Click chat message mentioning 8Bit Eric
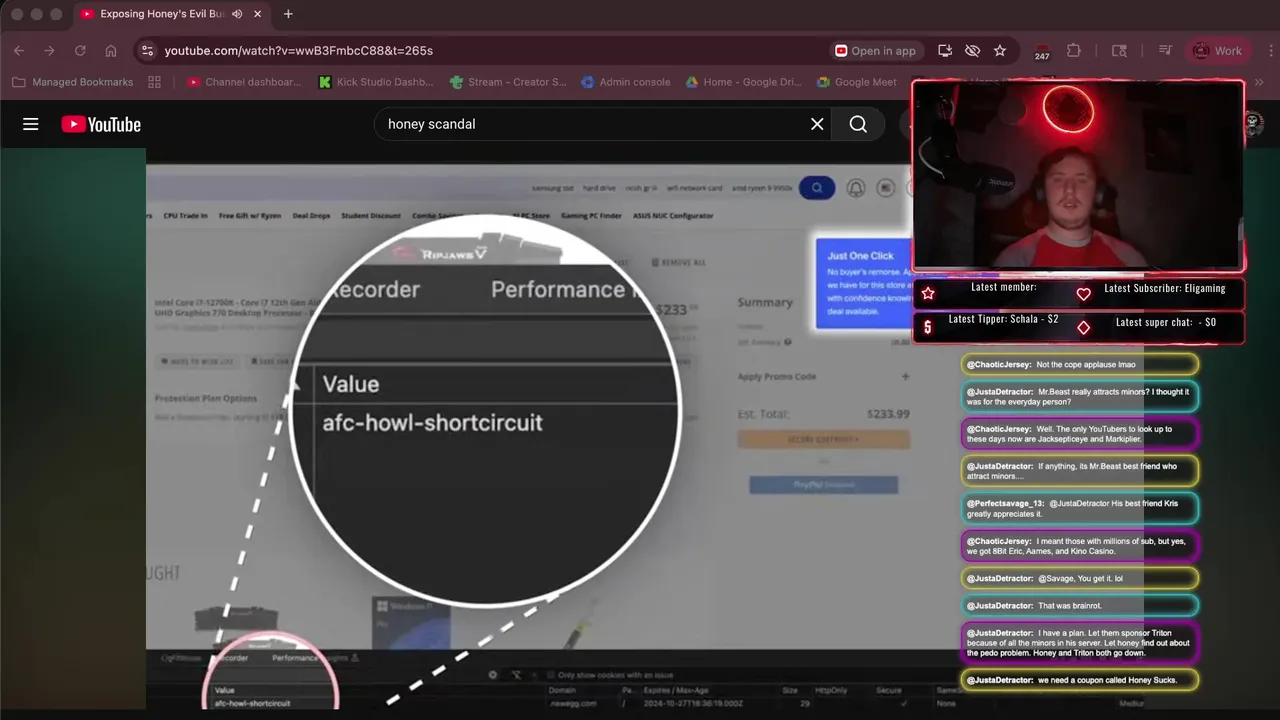 tap(1080, 546)
